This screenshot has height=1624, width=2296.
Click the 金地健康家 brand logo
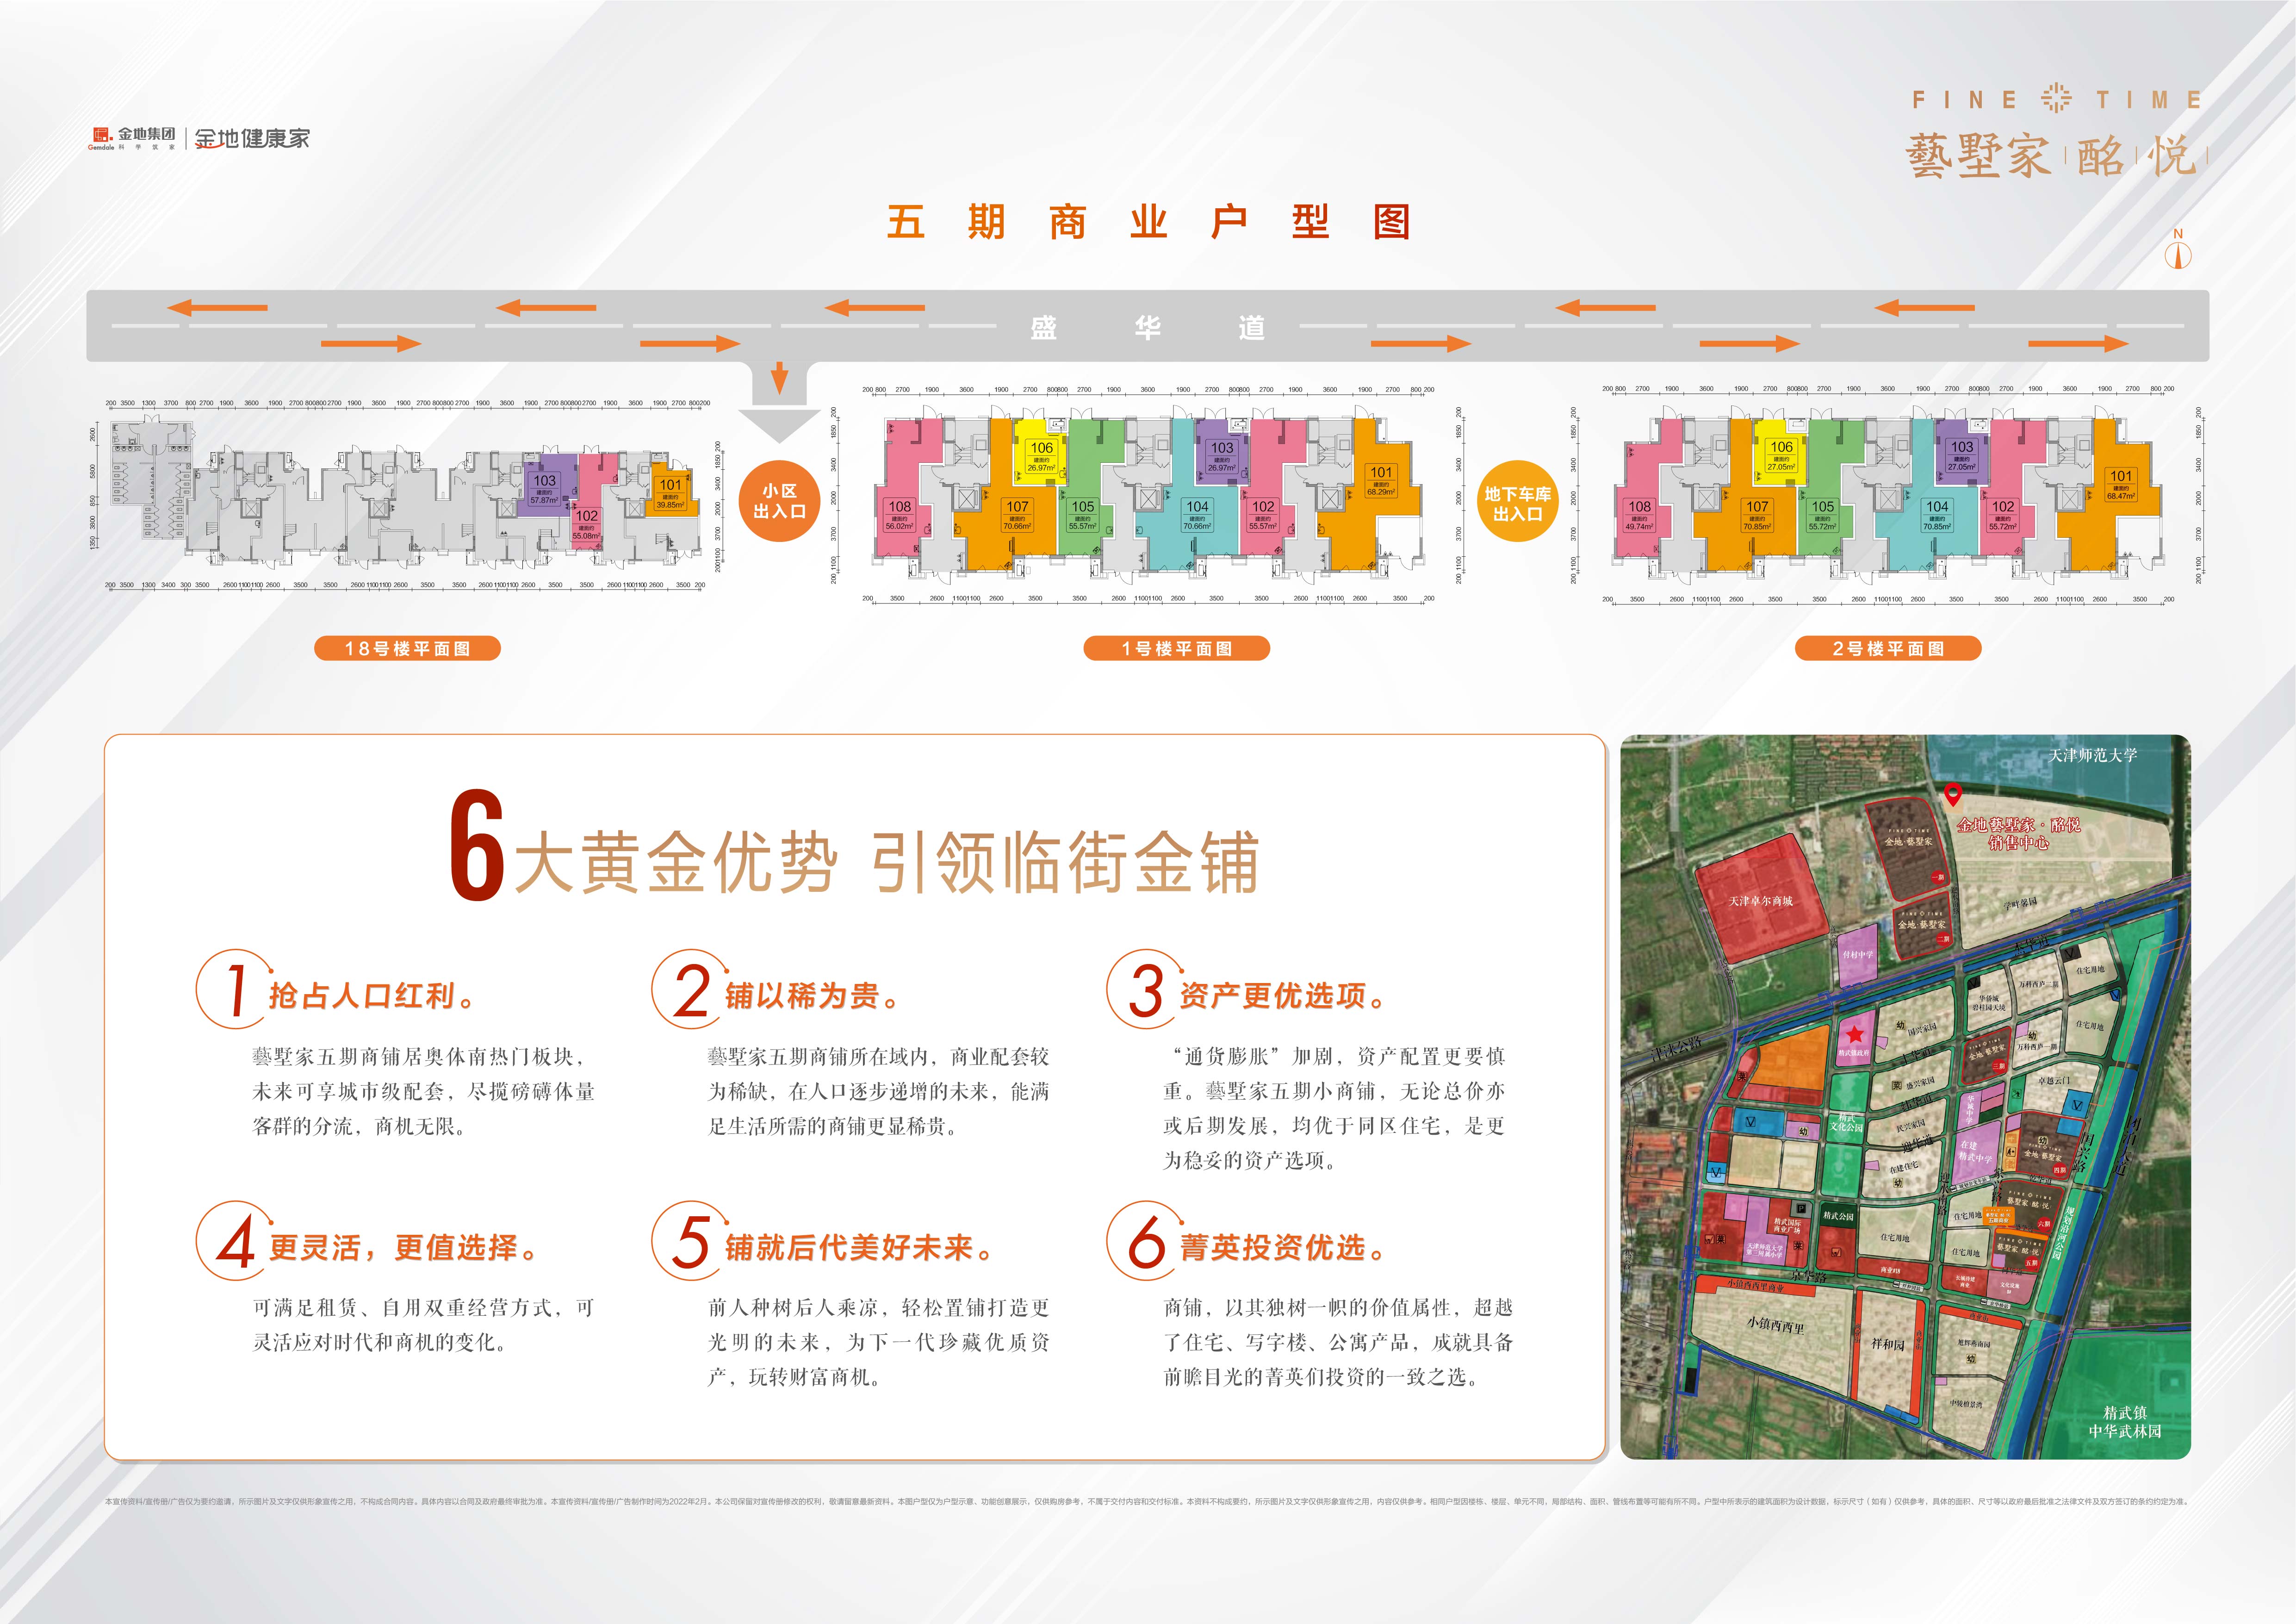[x=252, y=138]
